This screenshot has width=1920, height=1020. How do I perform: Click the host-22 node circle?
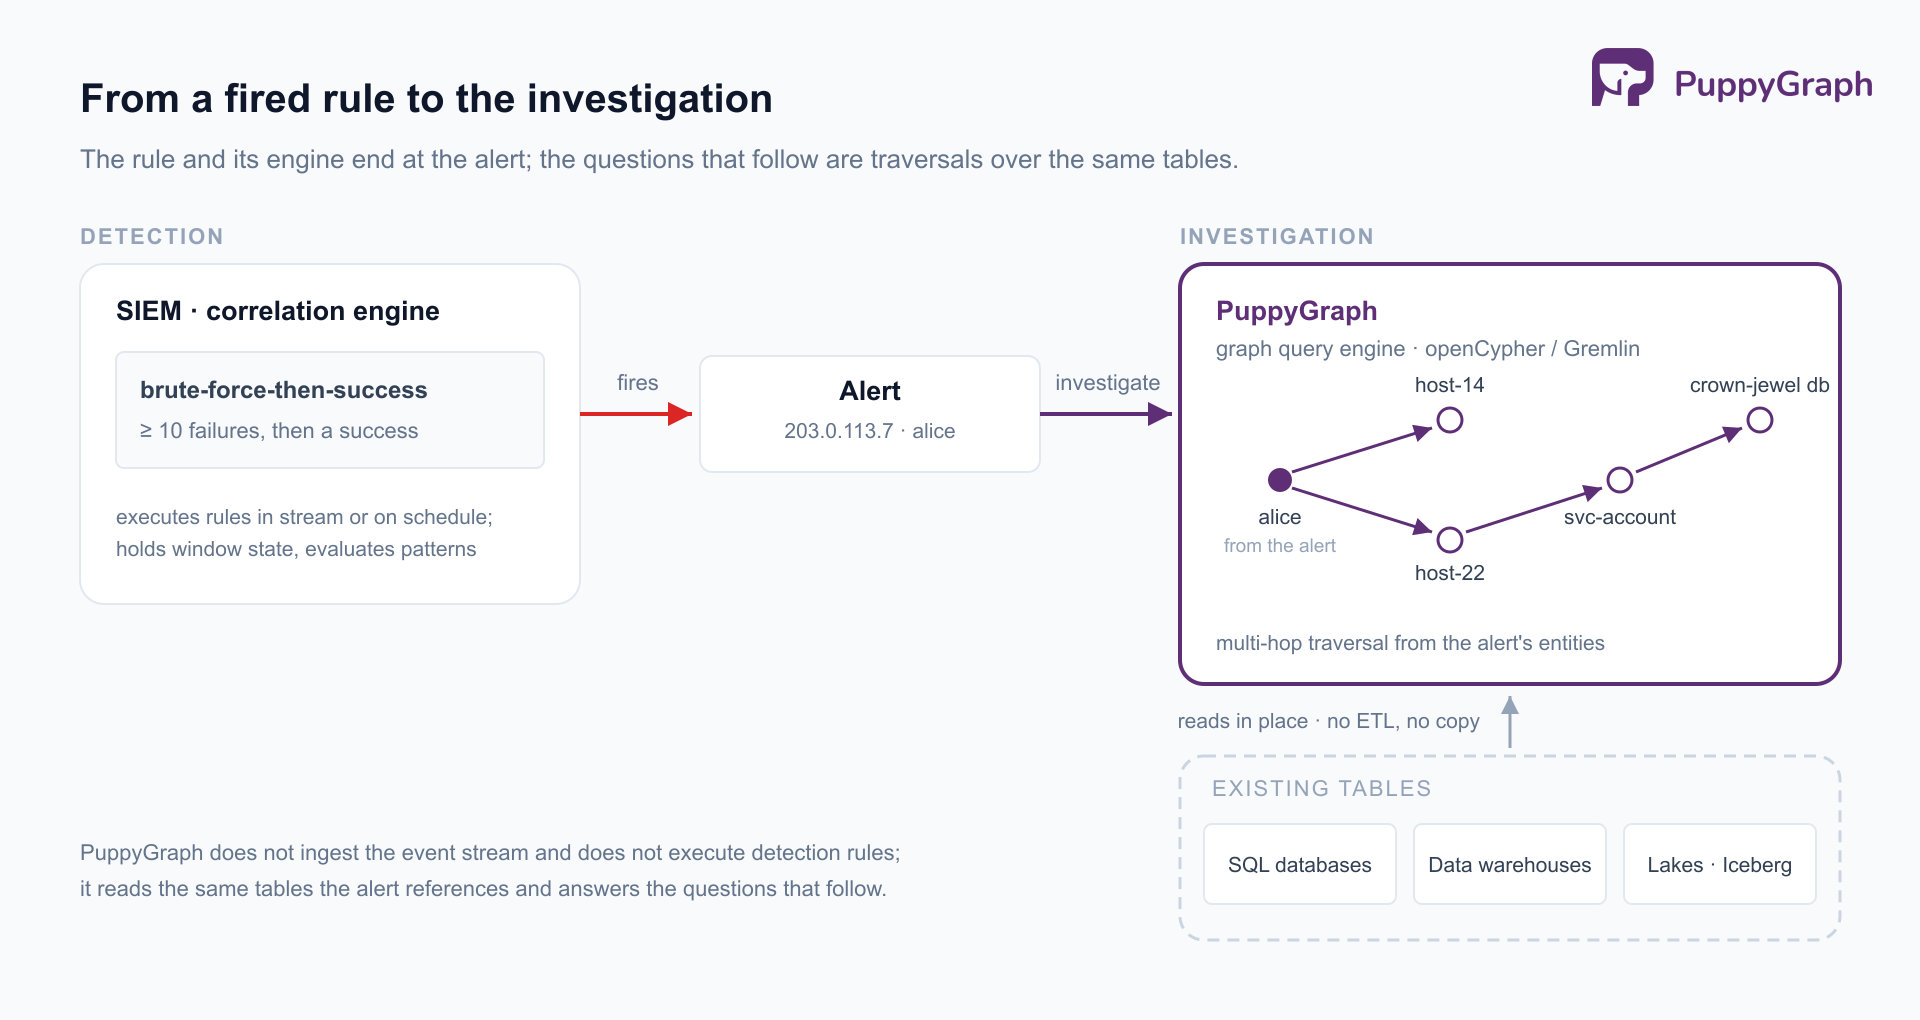point(1450,540)
